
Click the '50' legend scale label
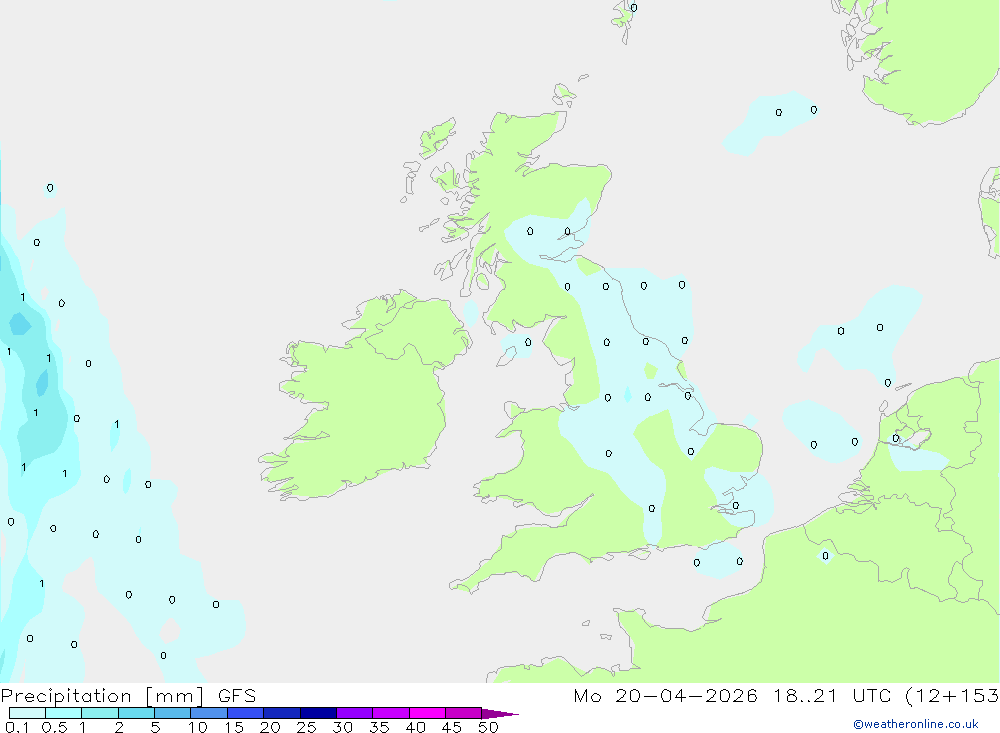point(488,727)
